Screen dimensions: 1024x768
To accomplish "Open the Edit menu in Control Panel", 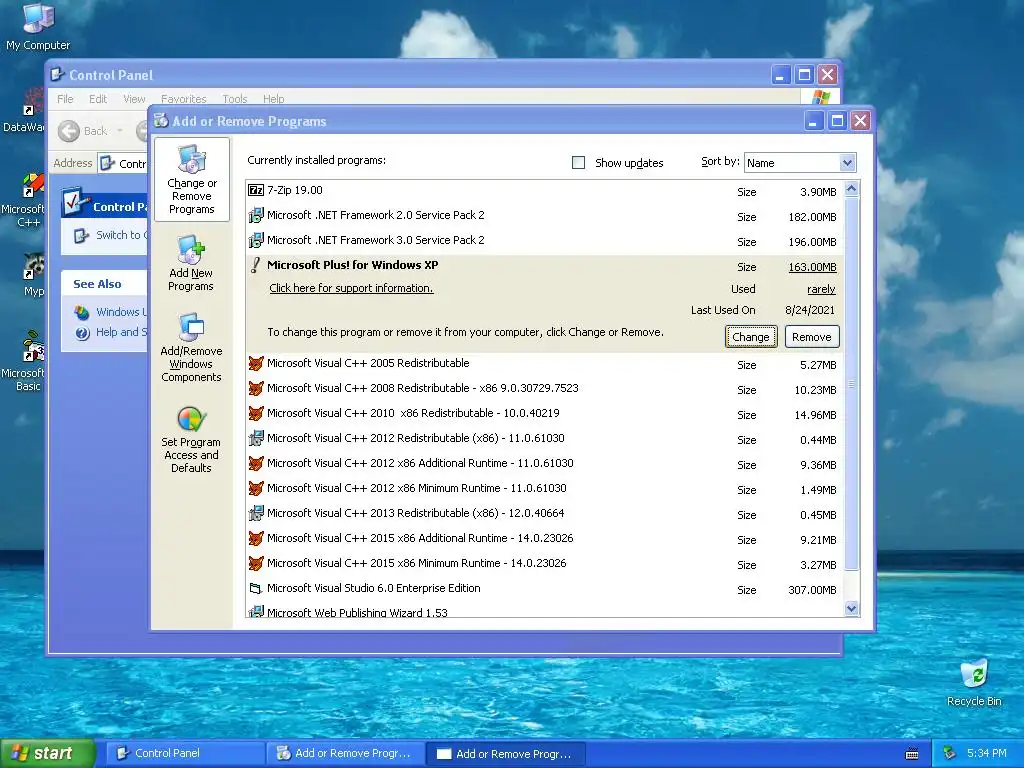I will [98, 99].
